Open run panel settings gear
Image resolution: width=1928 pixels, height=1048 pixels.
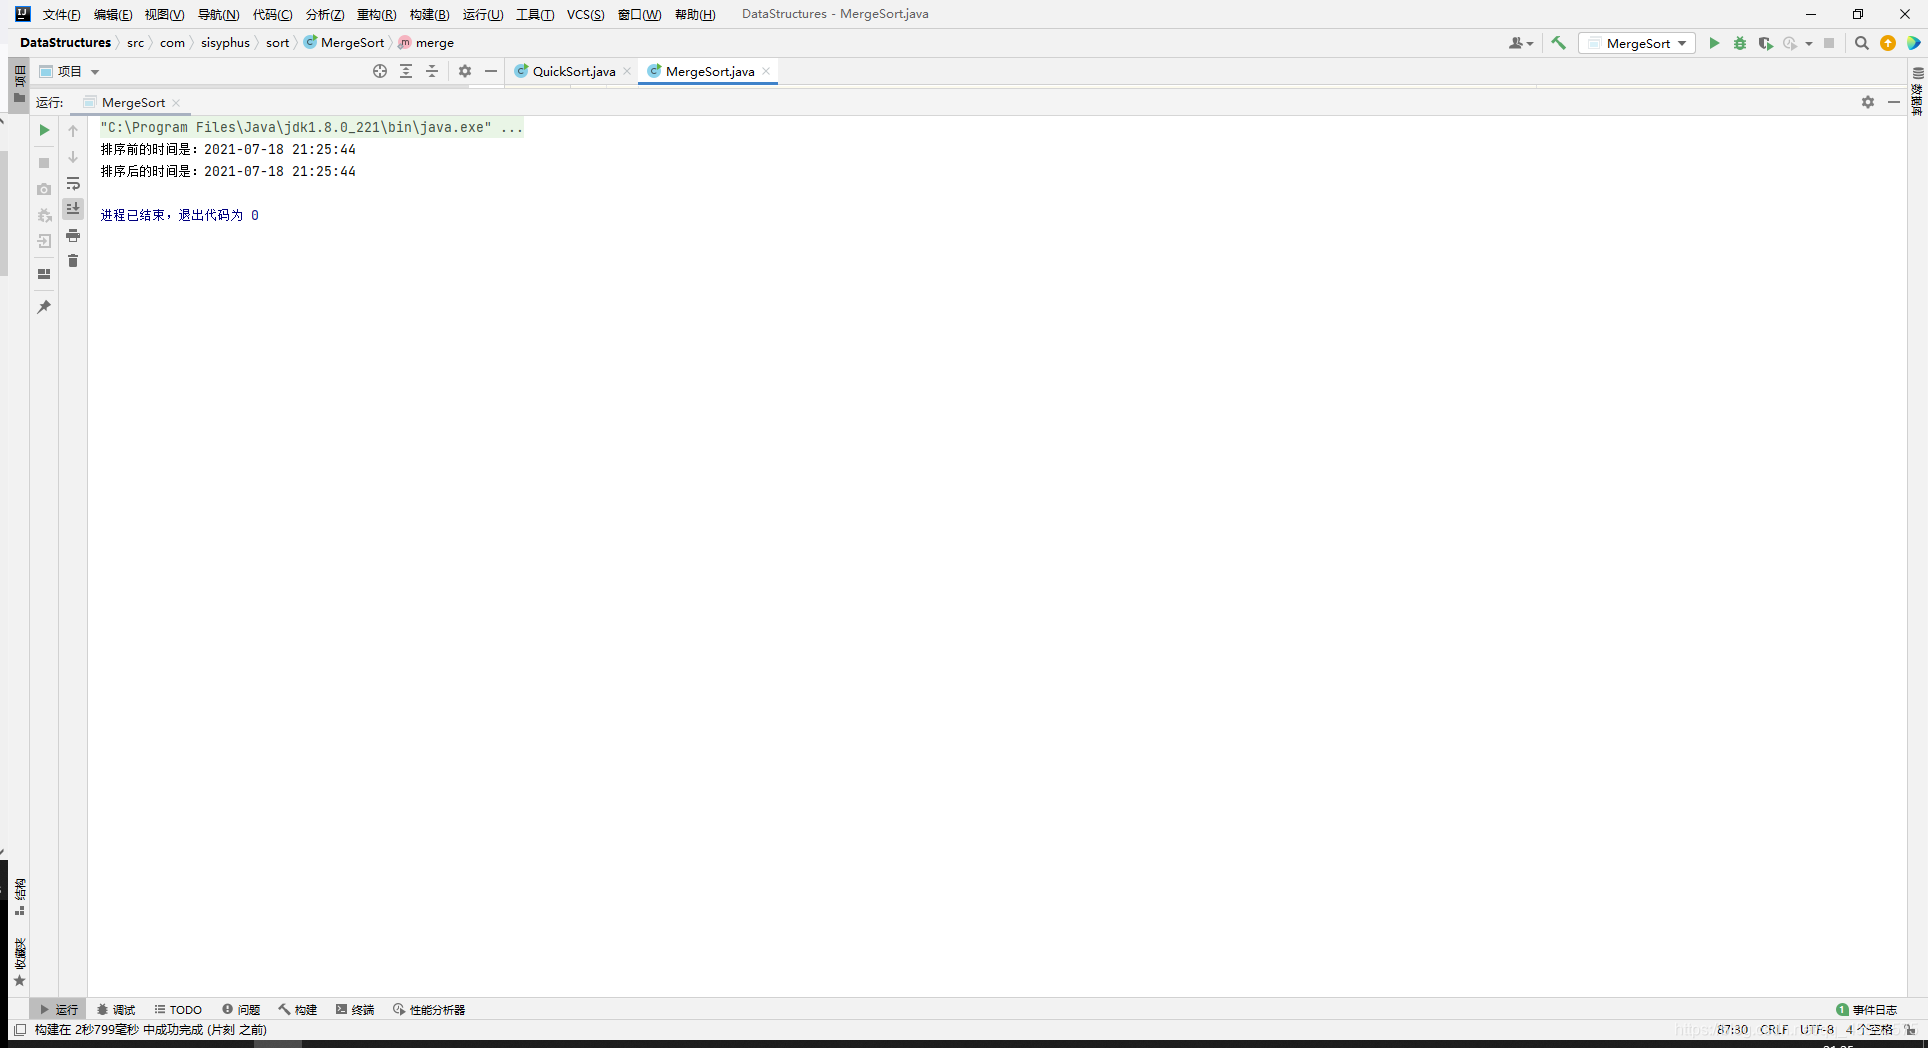(x=1868, y=102)
